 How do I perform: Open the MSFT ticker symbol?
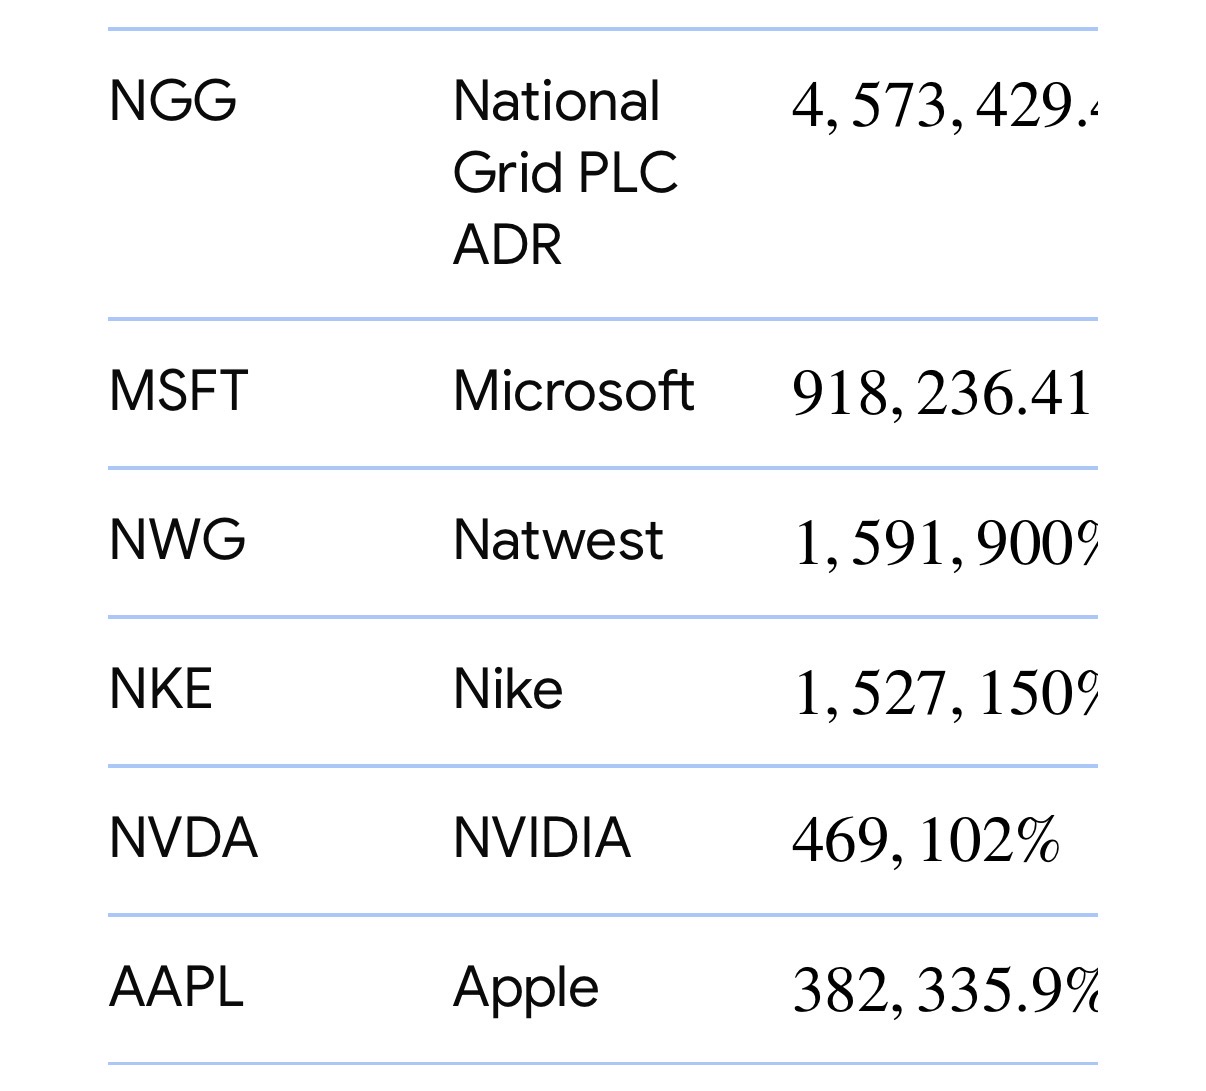pyautogui.click(x=178, y=391)
